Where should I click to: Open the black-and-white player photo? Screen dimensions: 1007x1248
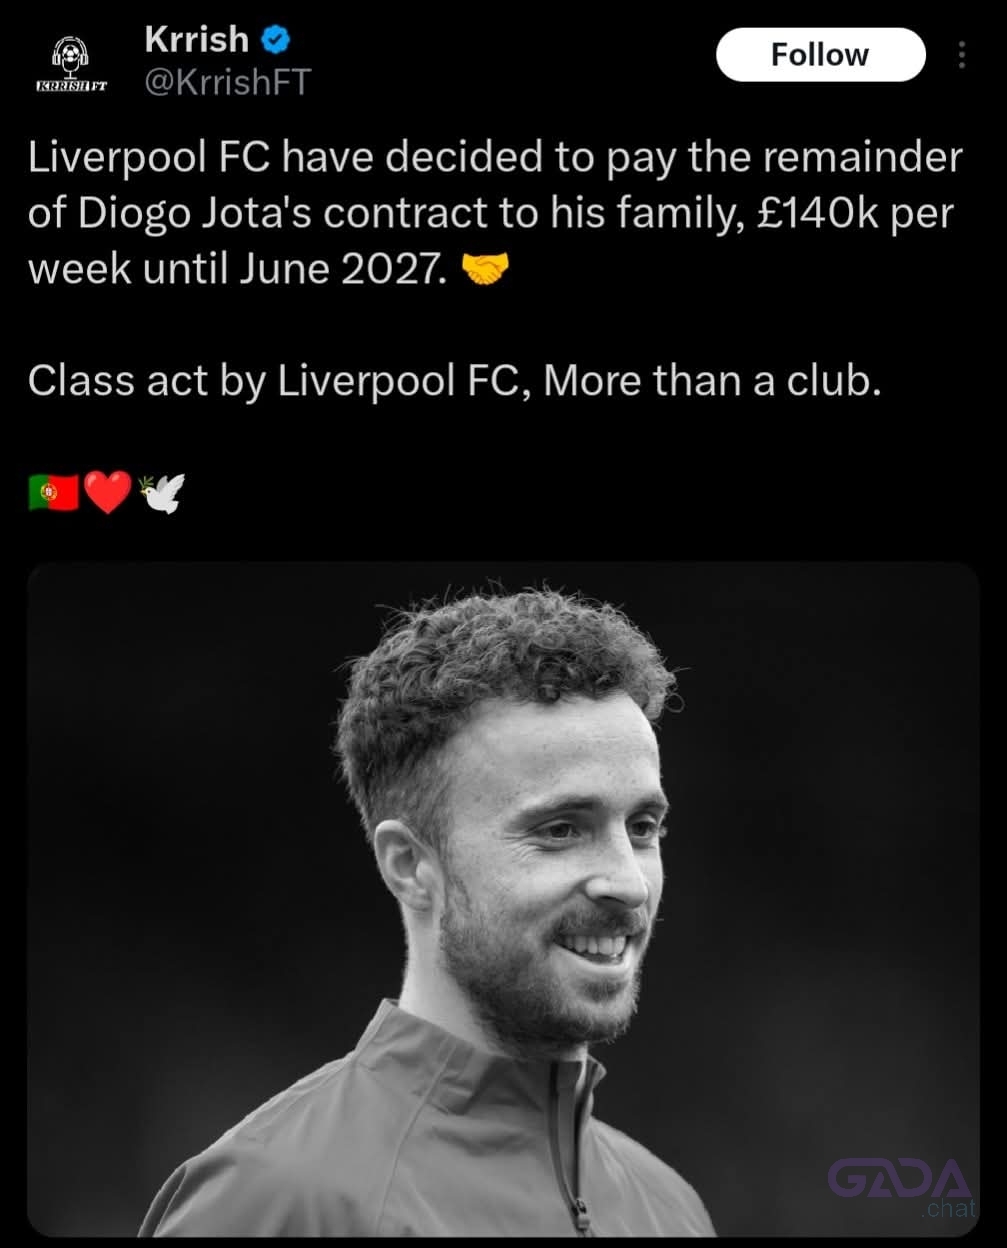click(x=503, y=899)
